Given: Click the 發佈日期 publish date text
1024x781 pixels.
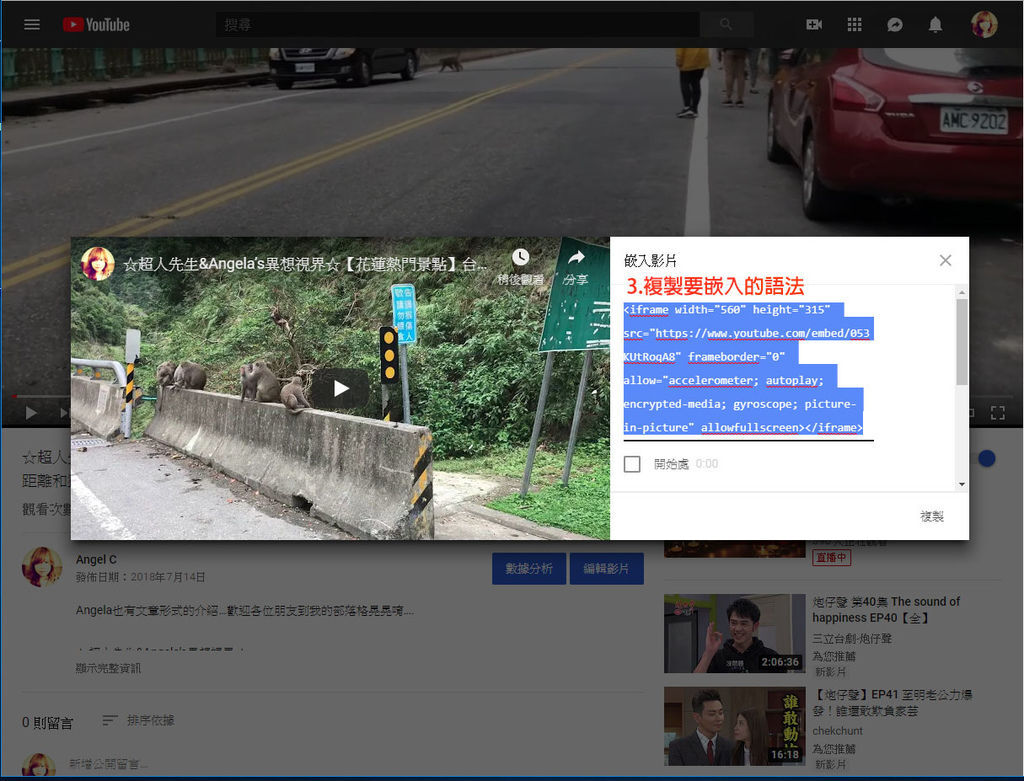Looking at the screenshot, I should [x=140, y=577].
